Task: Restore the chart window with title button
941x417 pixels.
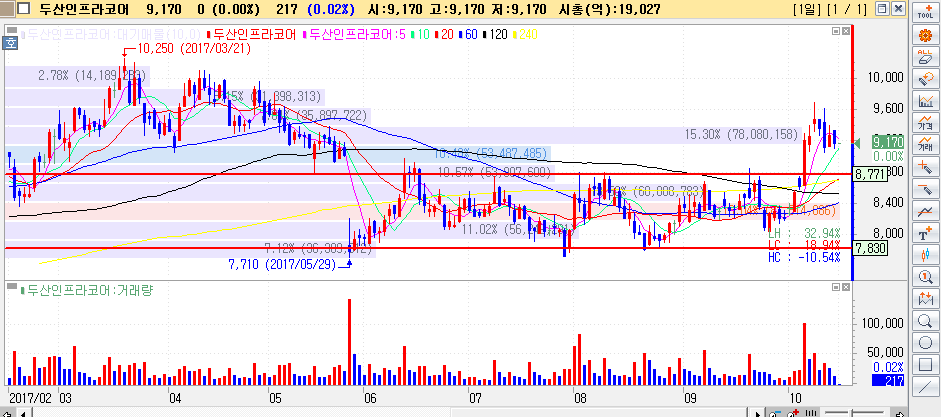Action: (882, 8)
